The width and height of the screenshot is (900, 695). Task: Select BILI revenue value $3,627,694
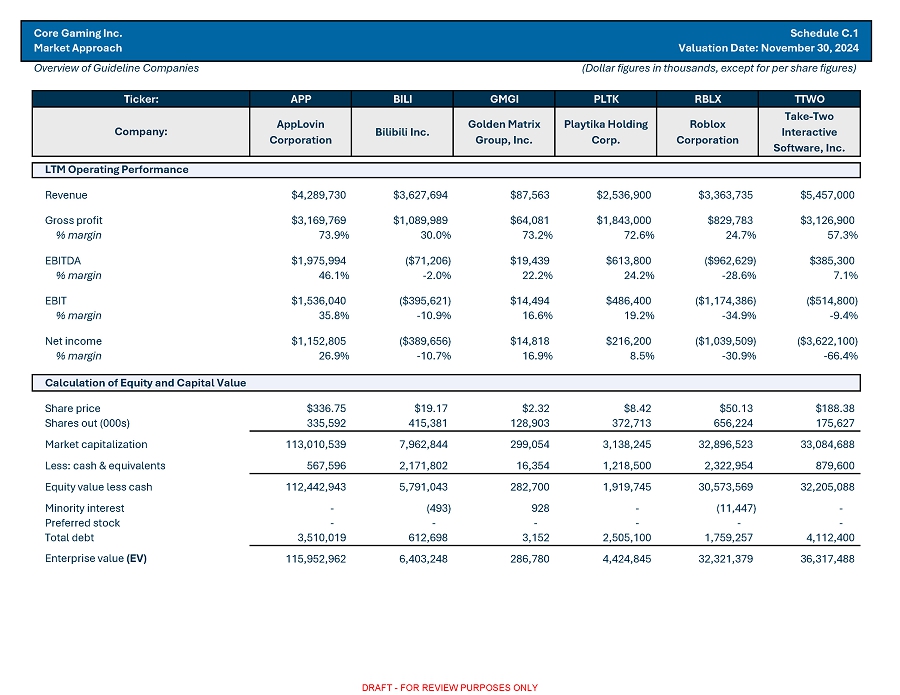(420, 195)
